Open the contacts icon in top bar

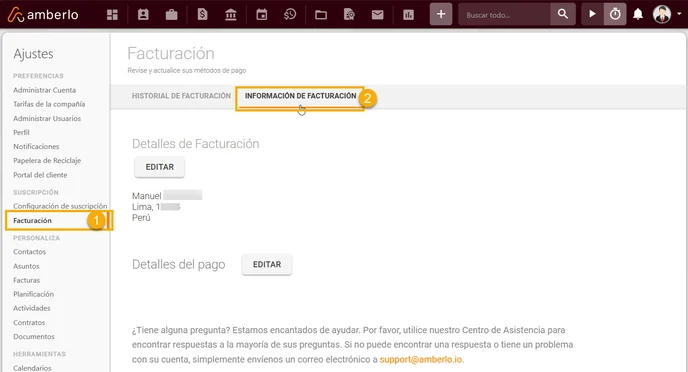pyautogui.click(x=143, y=14)
